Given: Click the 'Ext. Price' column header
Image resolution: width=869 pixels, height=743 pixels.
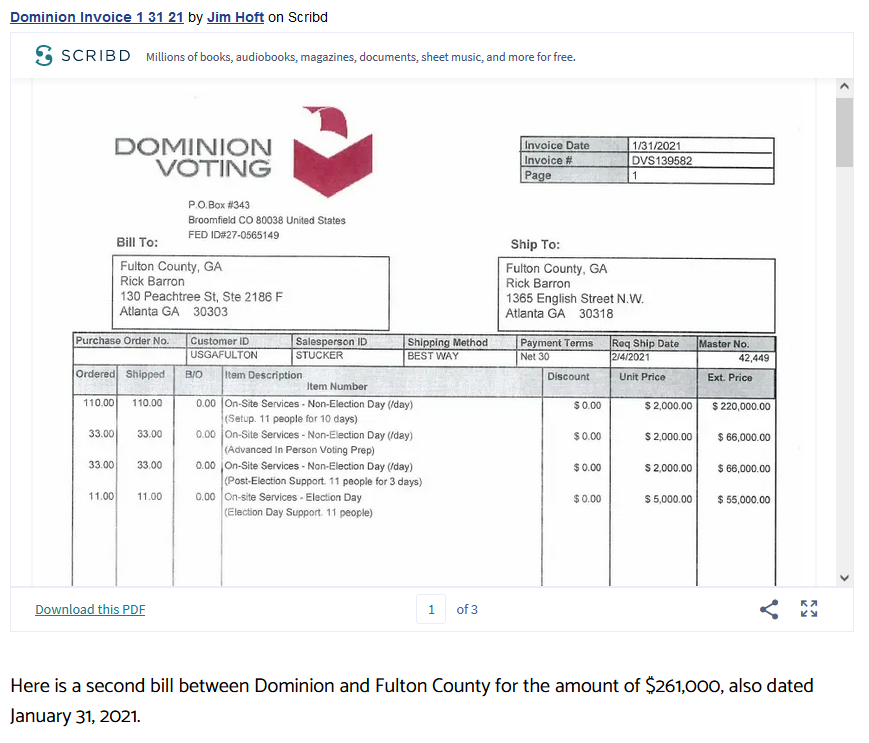Looking at the screenshot, I should click(x=729, y=377).
